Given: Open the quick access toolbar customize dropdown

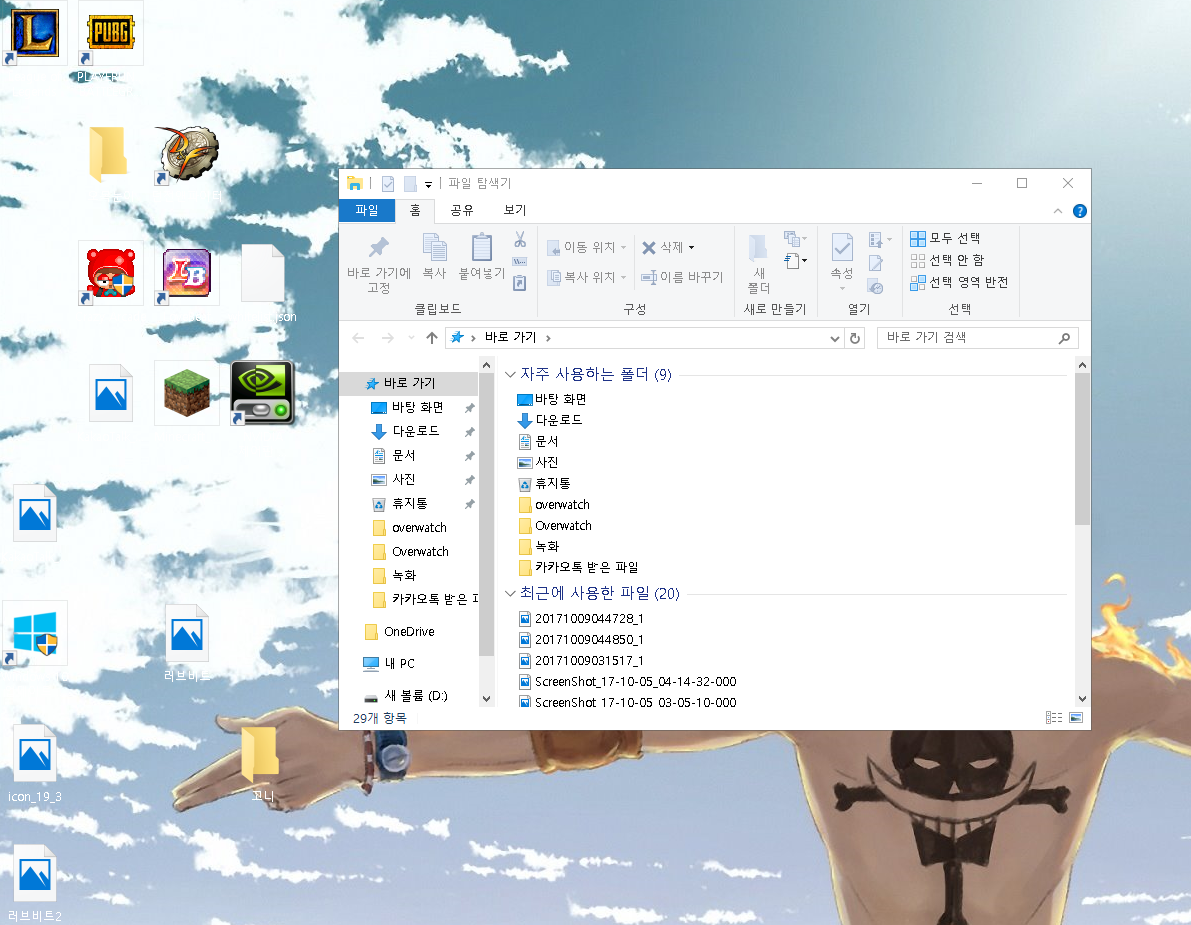Looking at the screenshot, I should 428,184.
